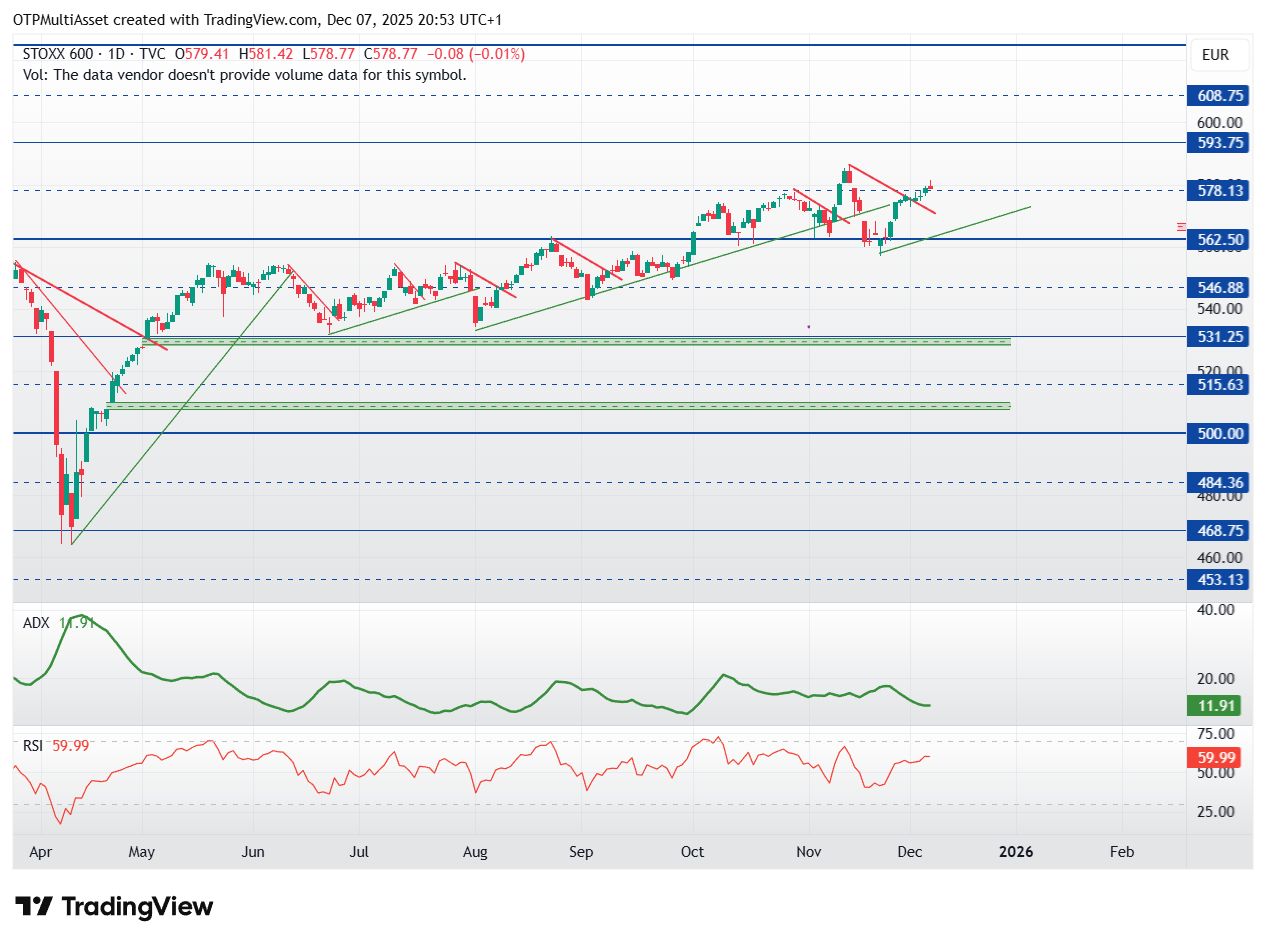Screen dimensions: 1266x944
Task: Select the 500.00 price level label
Action: coord(1219,433)
